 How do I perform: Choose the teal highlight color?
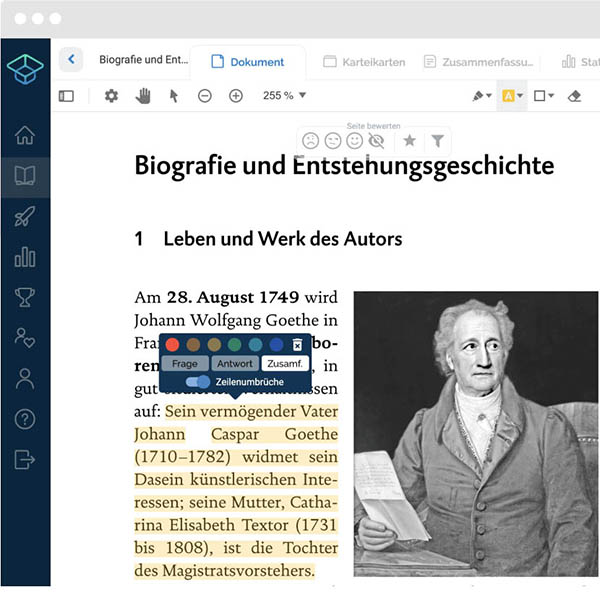pos(255,345)
